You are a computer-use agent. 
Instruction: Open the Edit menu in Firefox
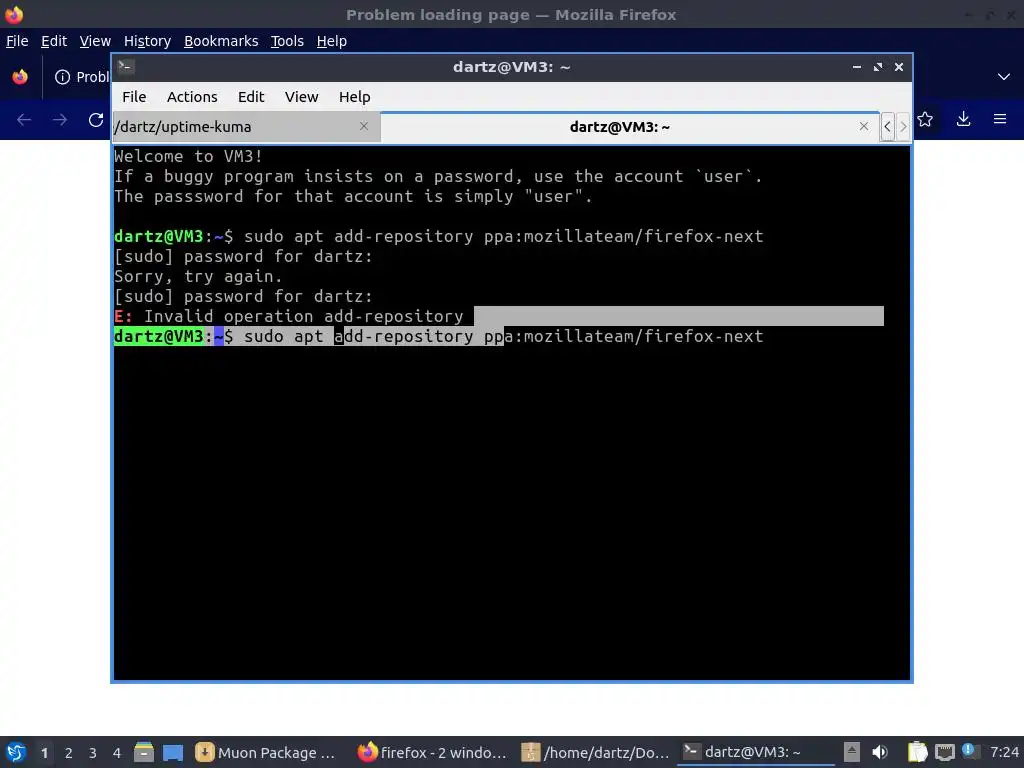pyautogui.click(x=54, y=41)
